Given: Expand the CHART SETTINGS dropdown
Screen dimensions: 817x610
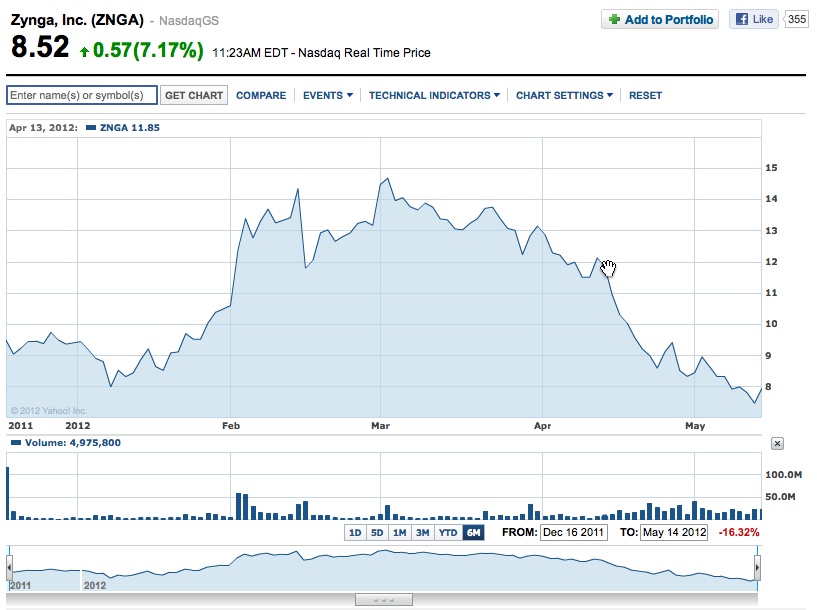Looking at the screenshot, I should coord(564,95).
